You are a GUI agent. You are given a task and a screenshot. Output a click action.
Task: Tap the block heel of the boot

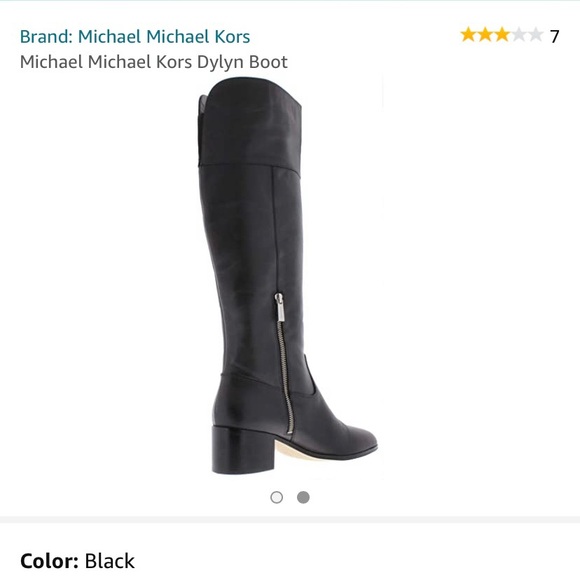coord(242,449)
